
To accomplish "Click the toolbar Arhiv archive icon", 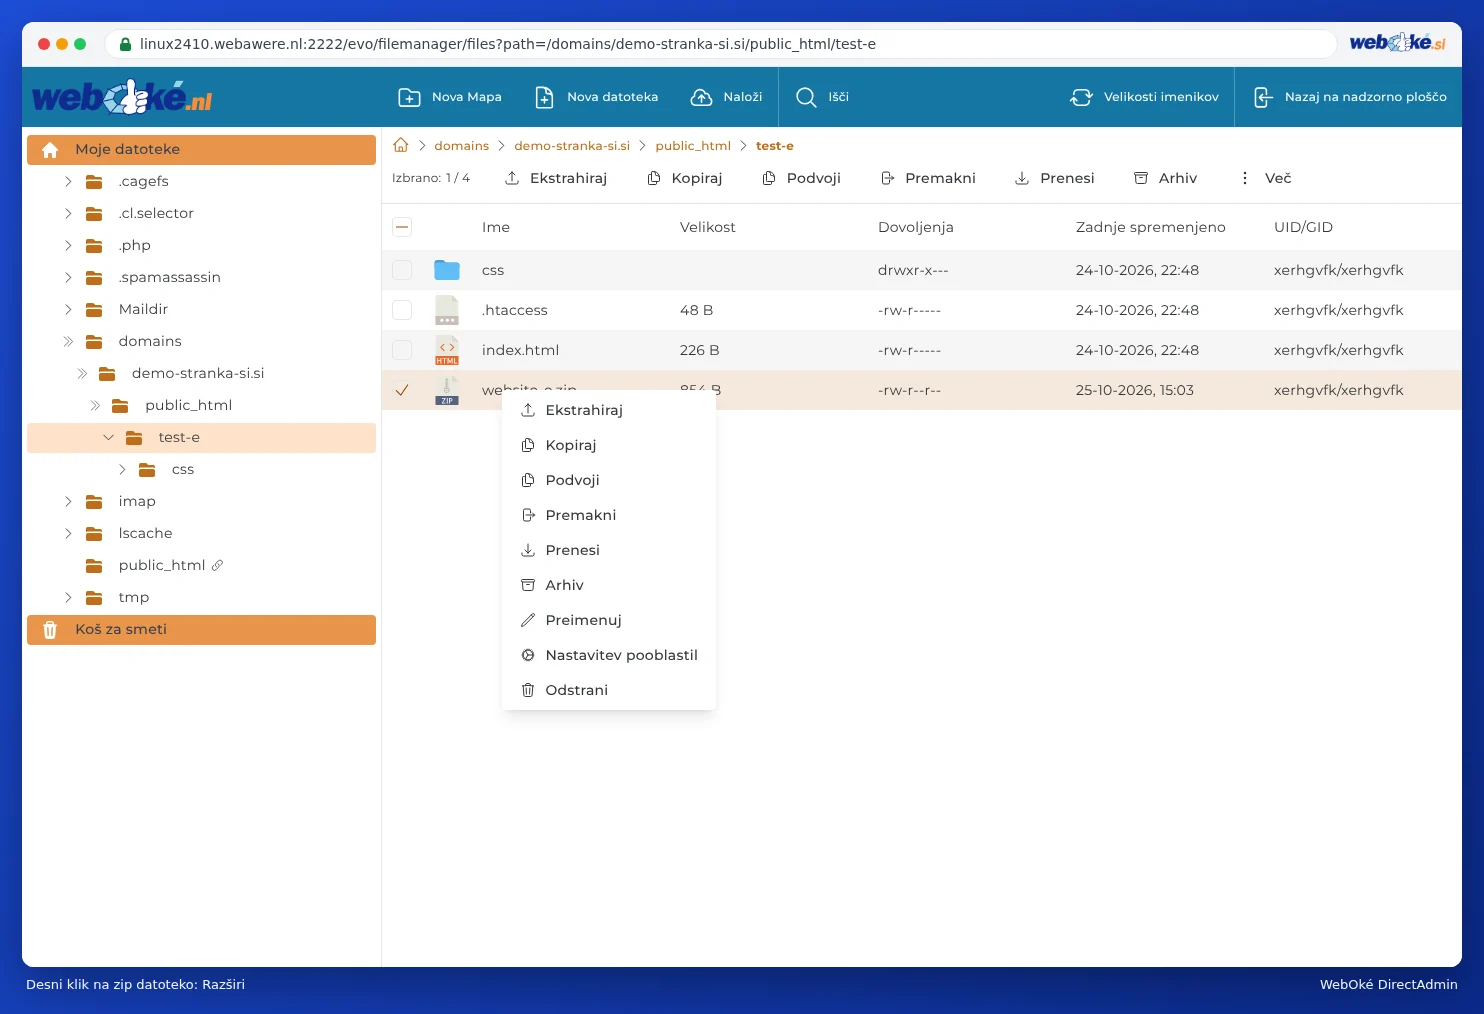I will tap(1141, 178).
